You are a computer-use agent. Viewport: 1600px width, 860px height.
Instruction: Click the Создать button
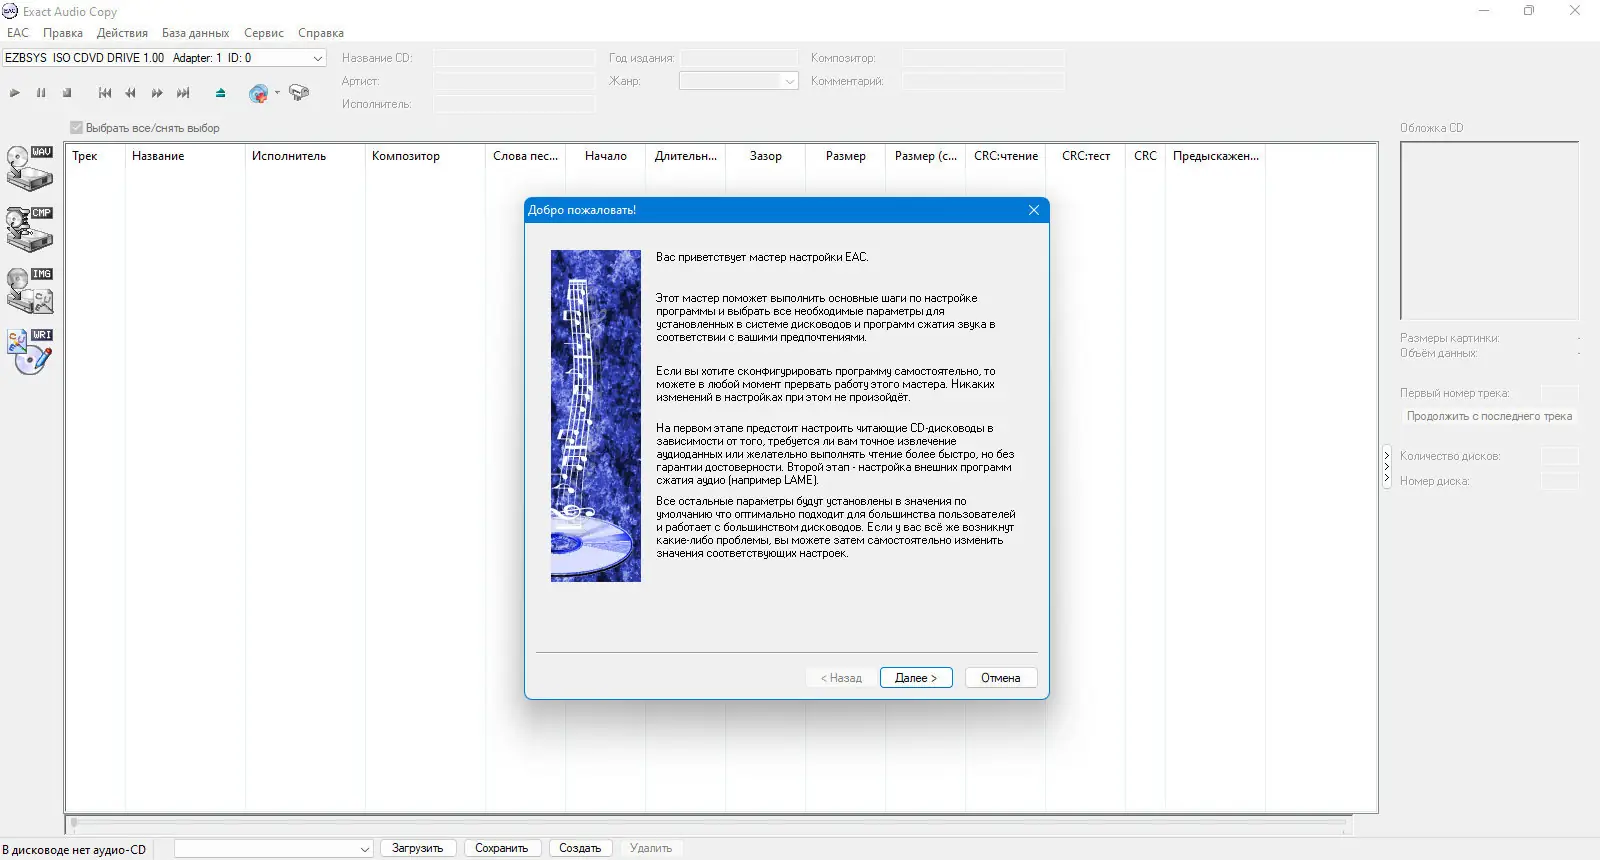[x=580, y=848]
